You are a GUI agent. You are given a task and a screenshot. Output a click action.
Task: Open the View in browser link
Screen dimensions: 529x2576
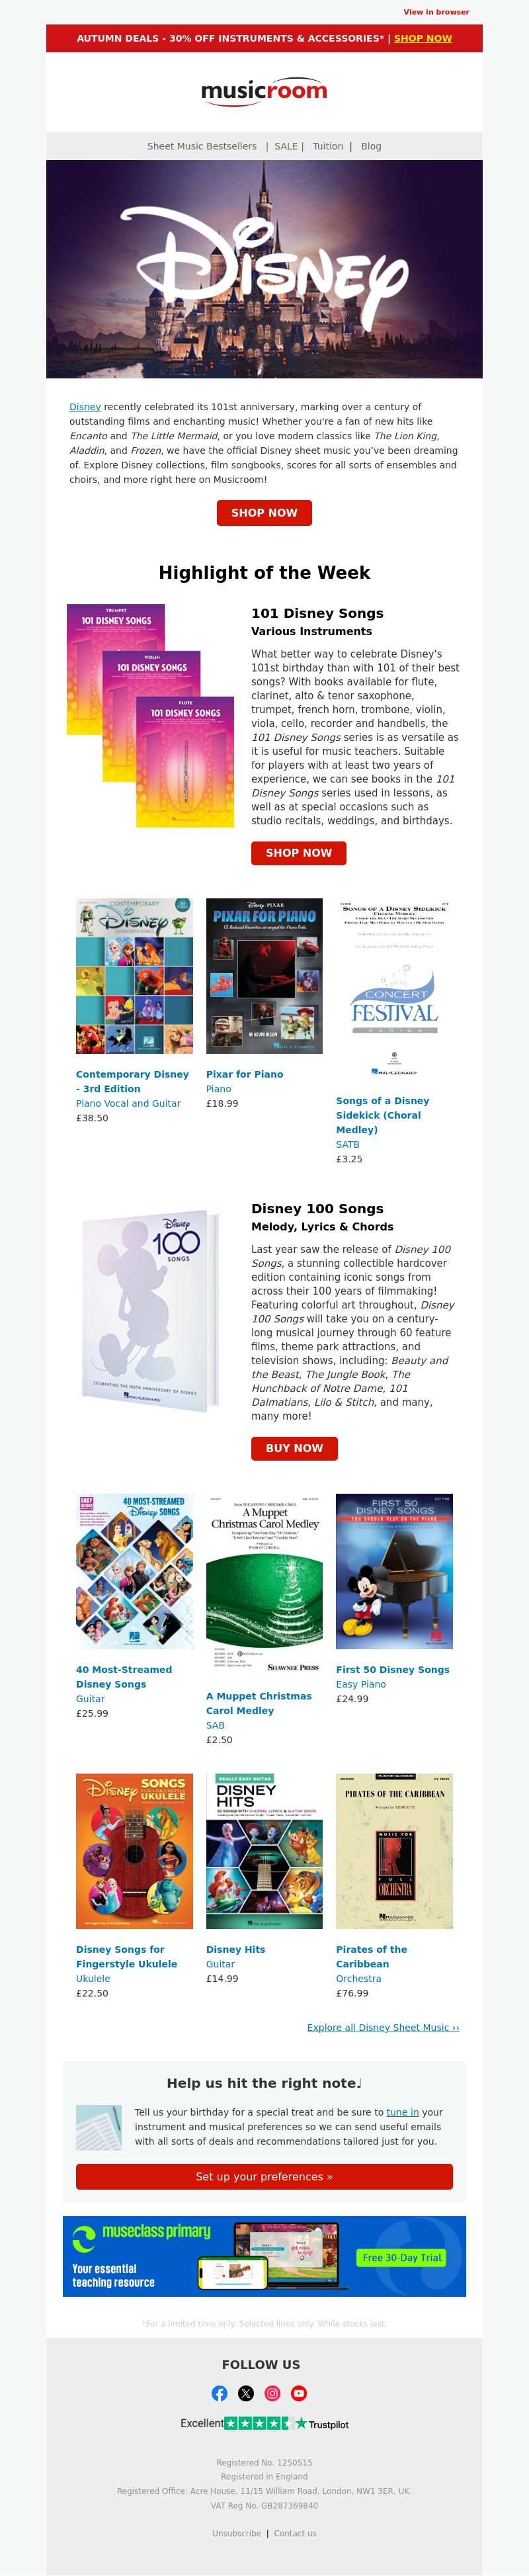[x=436, y=12]
